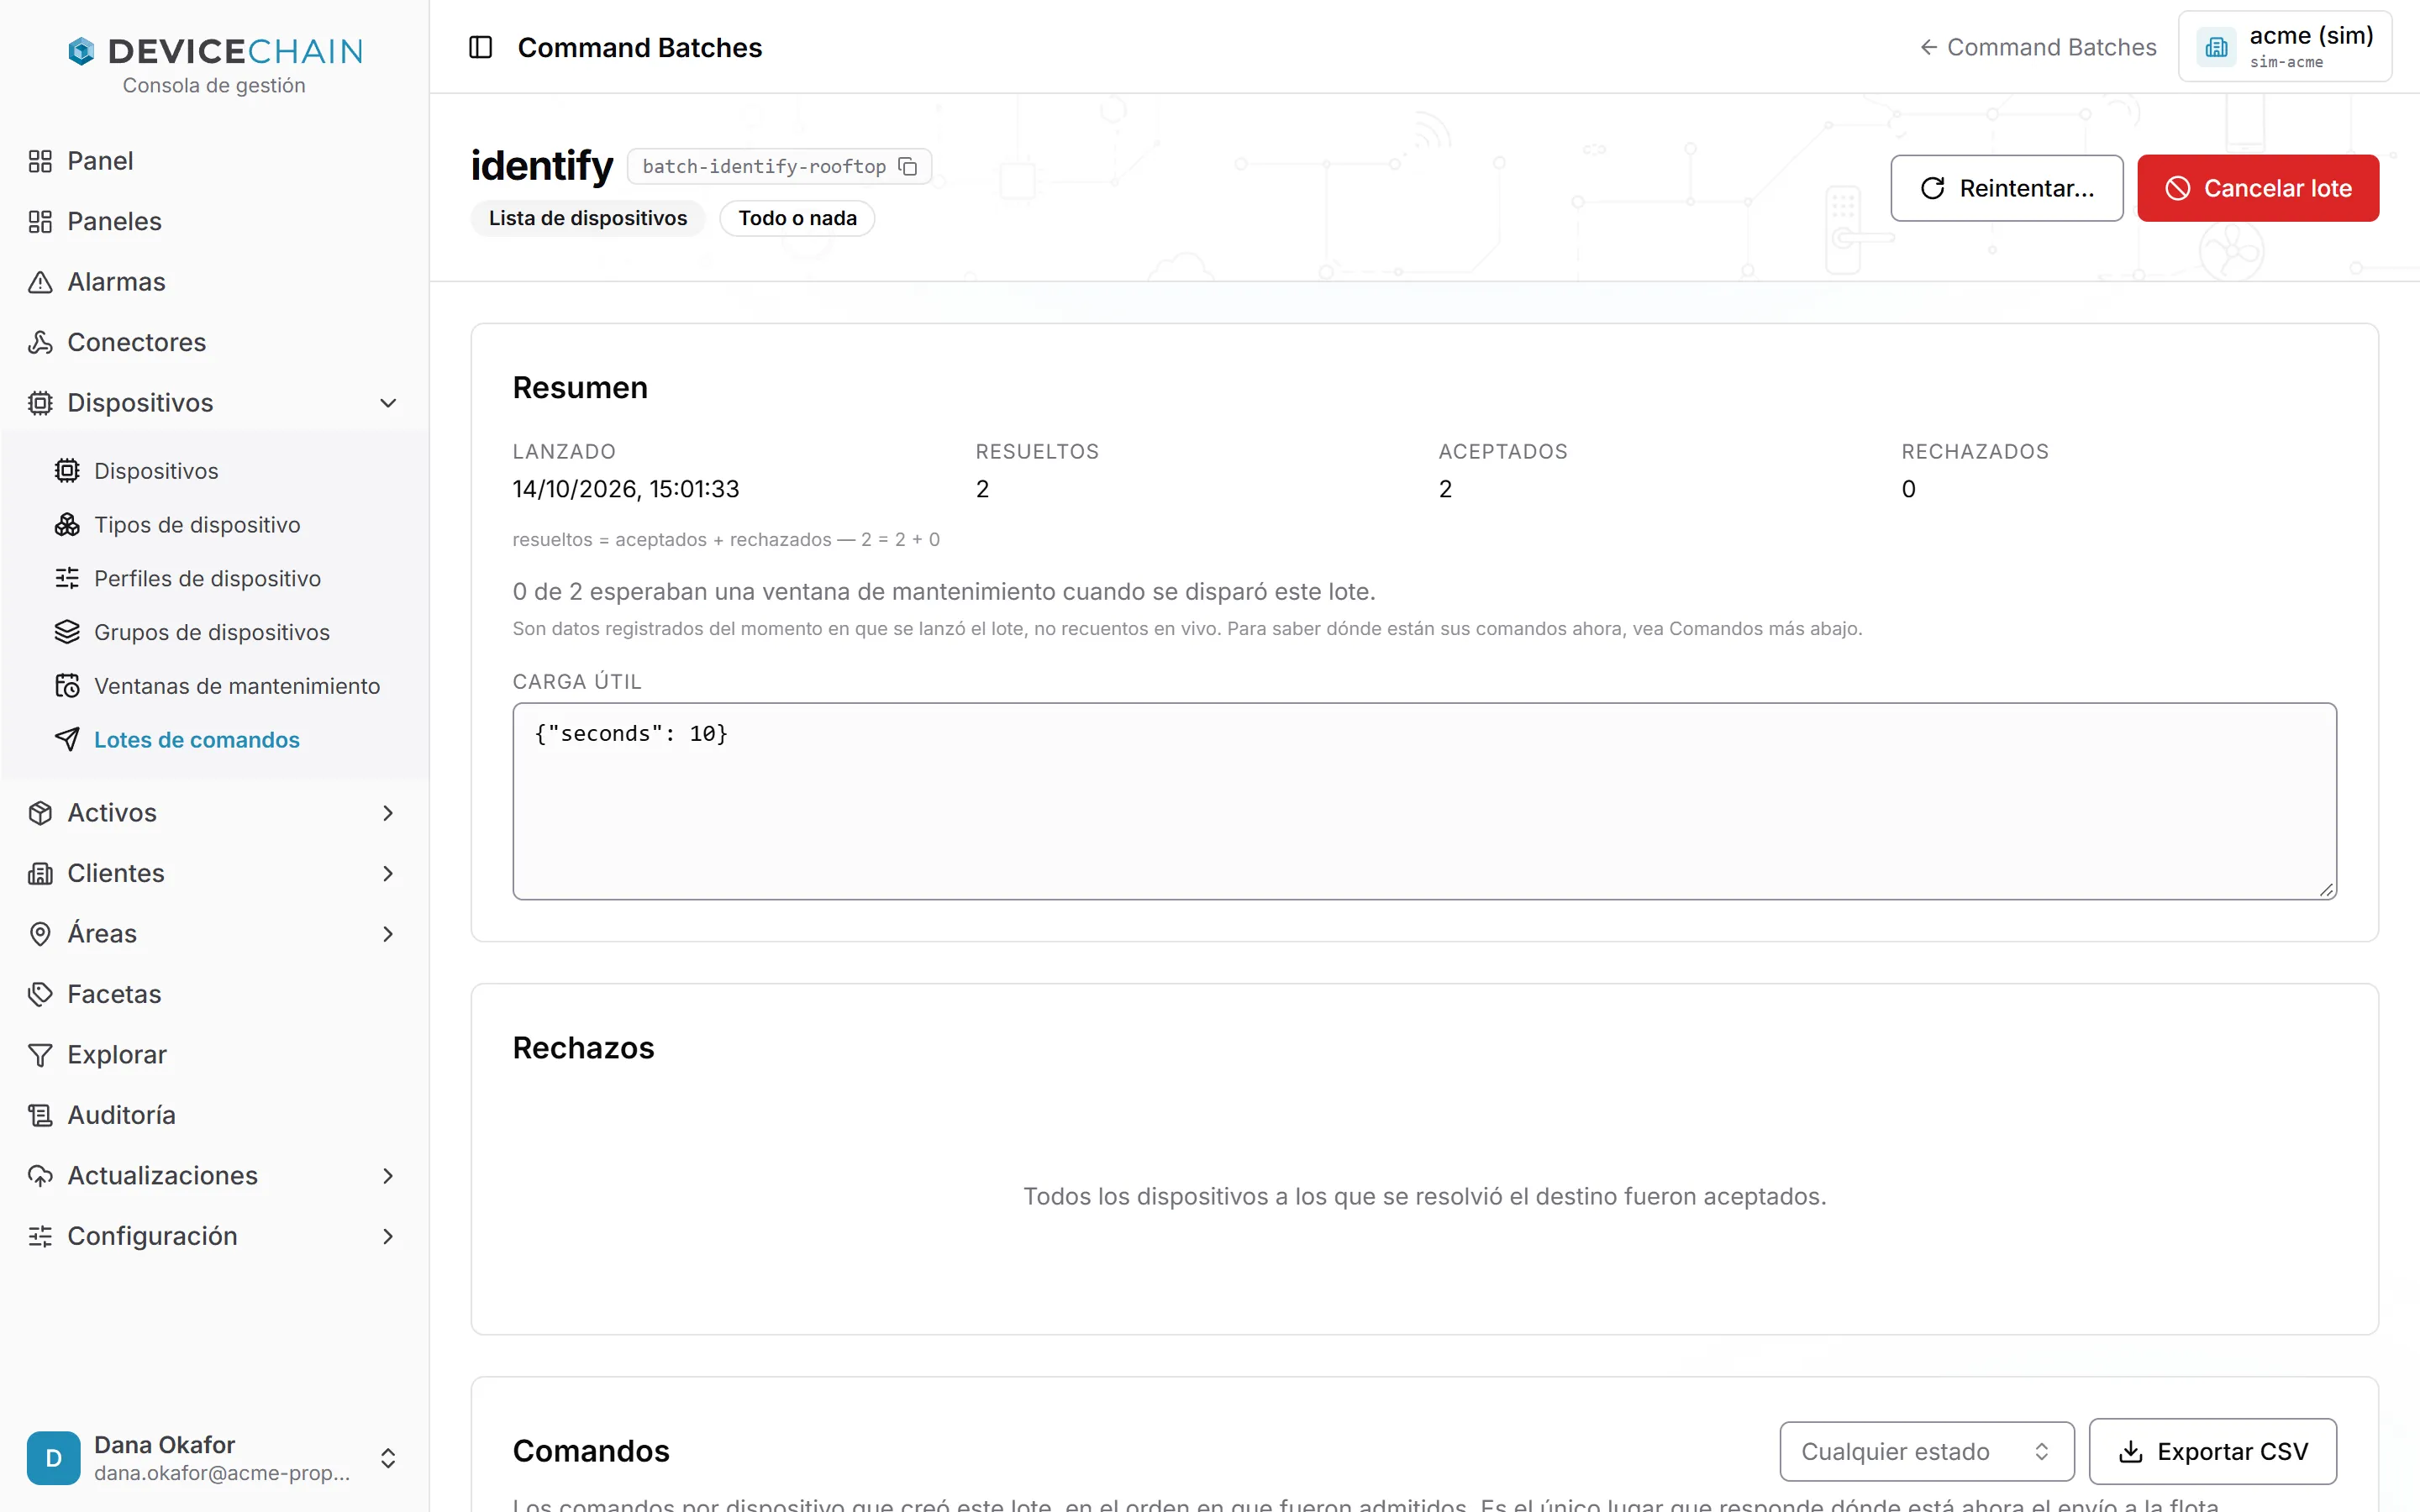The image size is (2420, 1512).
Task: Click Lista de dispositivos badge
Action: pos(588,218)
